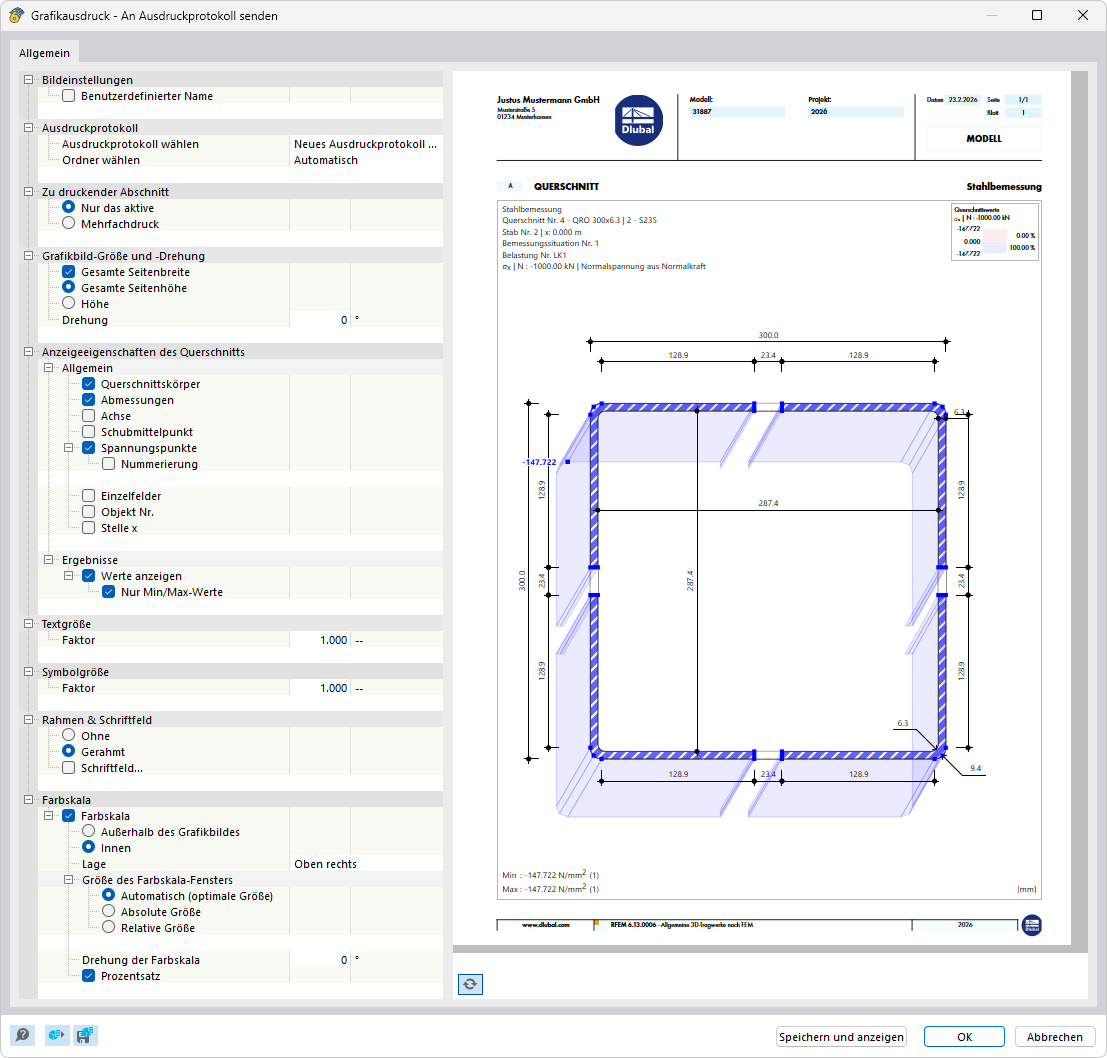Viewport: 1107px width, 1058px height.
Task: Collapse the Werte anzeigen sub-node
Action: tap(68, 576)
